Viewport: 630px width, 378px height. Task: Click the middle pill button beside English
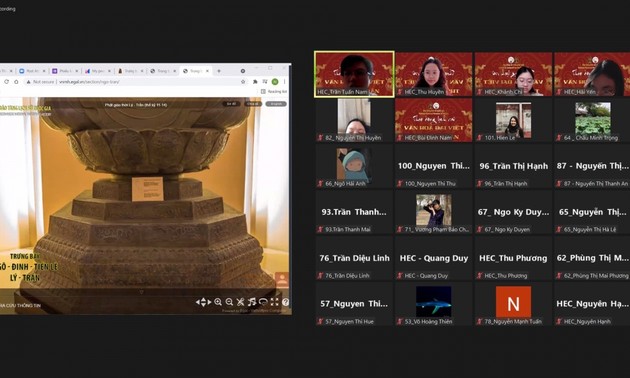253,104
